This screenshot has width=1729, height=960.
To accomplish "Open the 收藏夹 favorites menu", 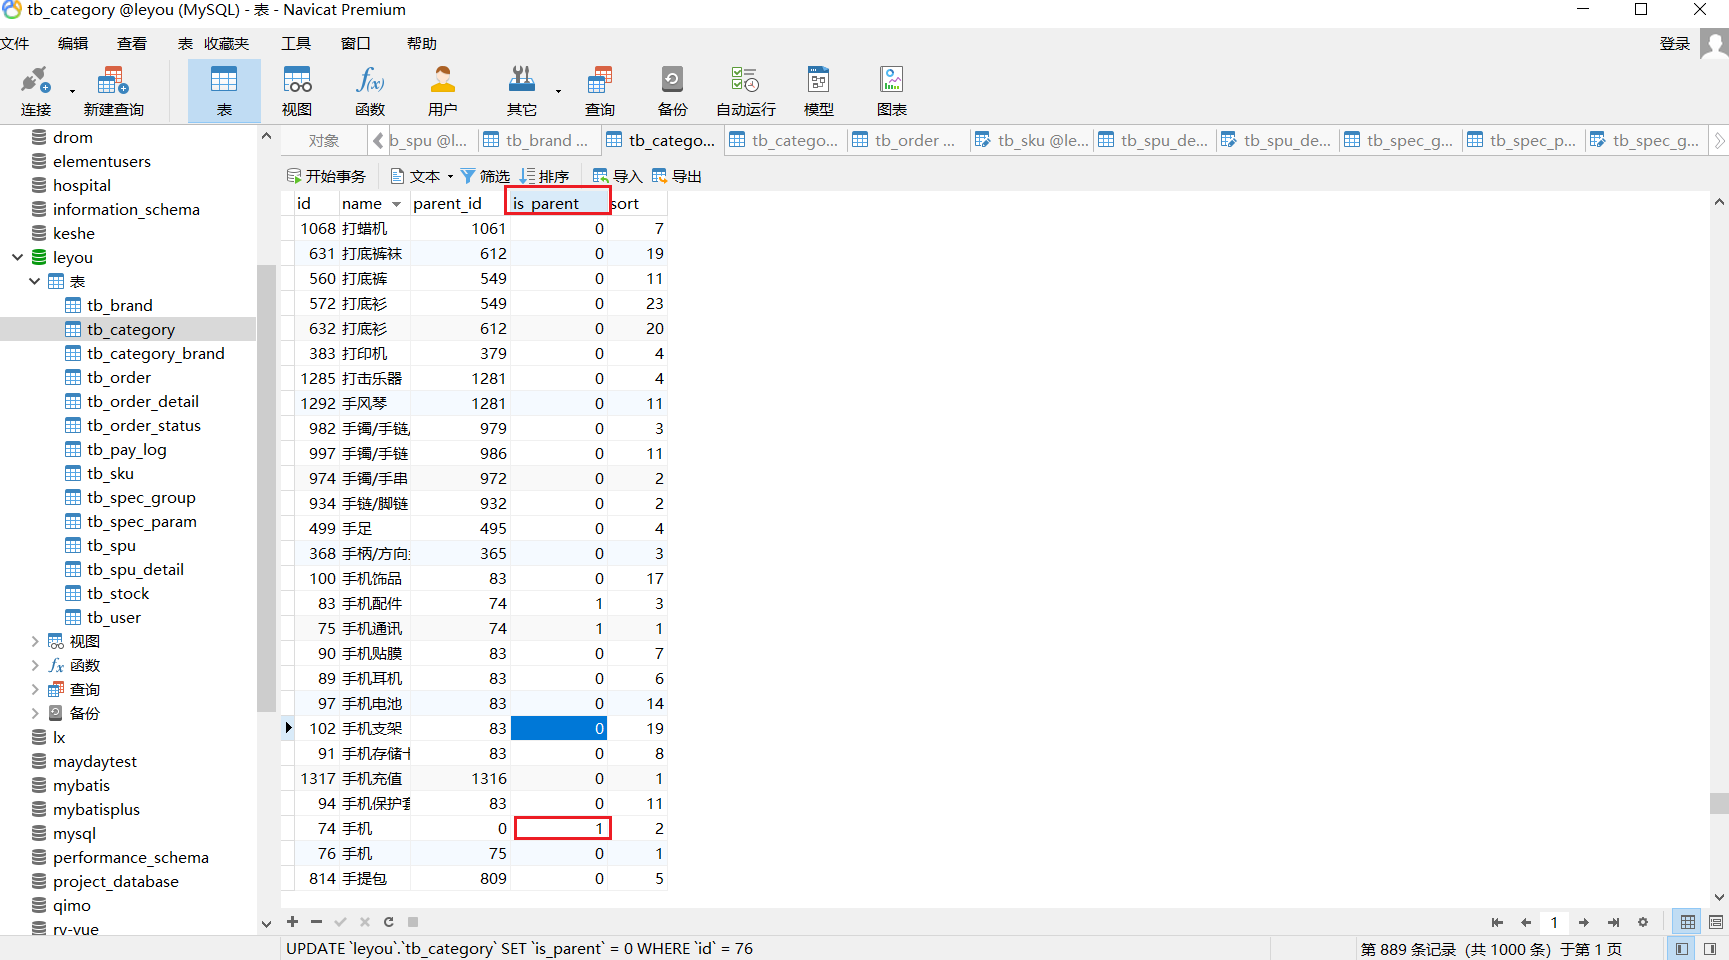I will pyautogui.click(x=226, y=43).
